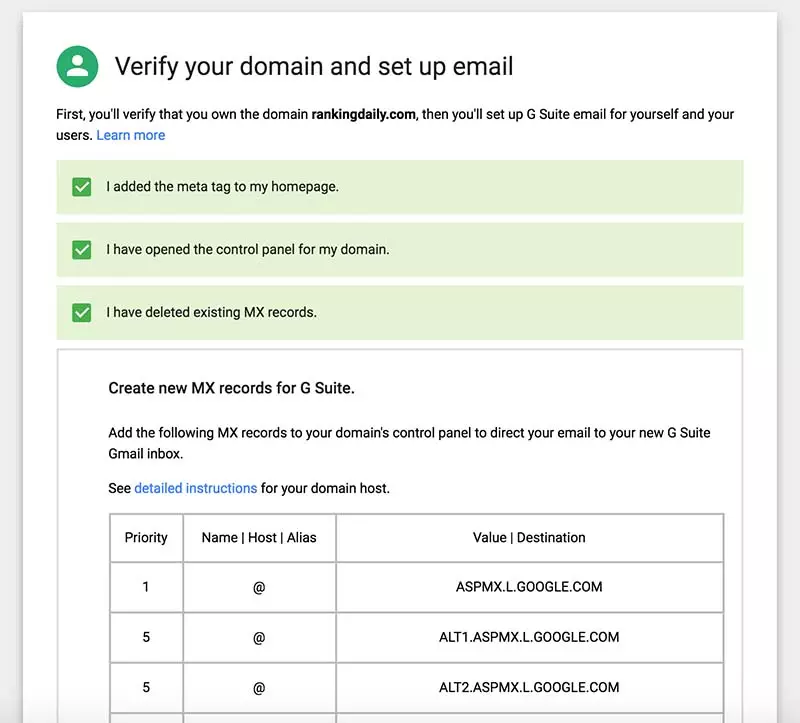Click the Priority column header
Image resolution: width=800 pixels, height=723 pixels.
tap(146, 538)
